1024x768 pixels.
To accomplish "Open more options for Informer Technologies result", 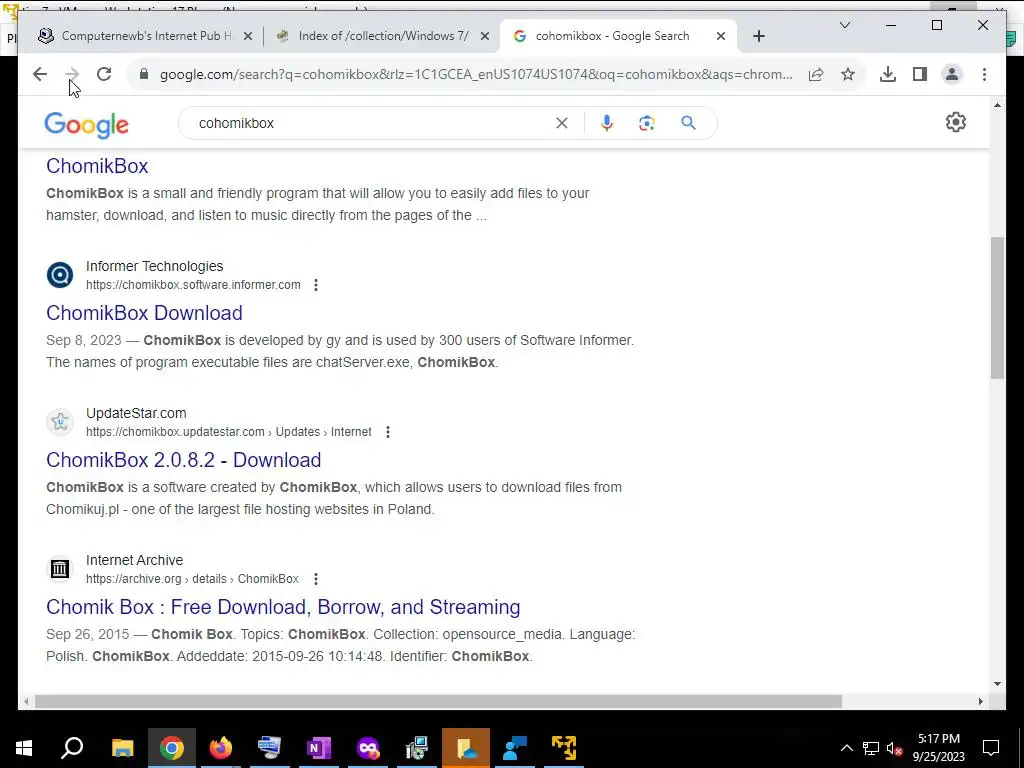I will (x=316, y=285).
